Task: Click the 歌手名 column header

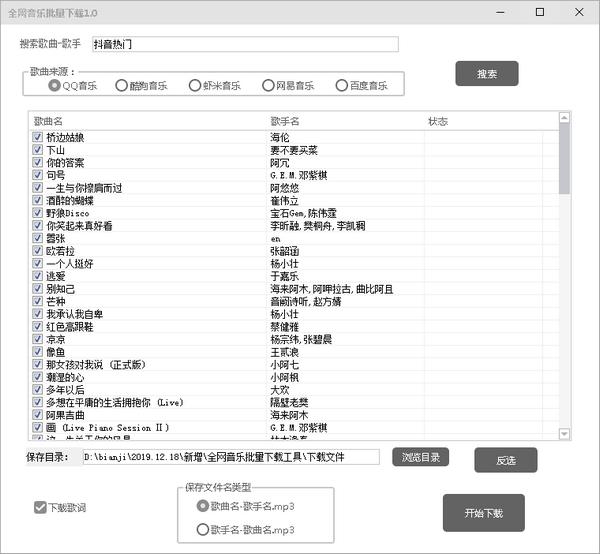Action: click(x=346, y=121)
